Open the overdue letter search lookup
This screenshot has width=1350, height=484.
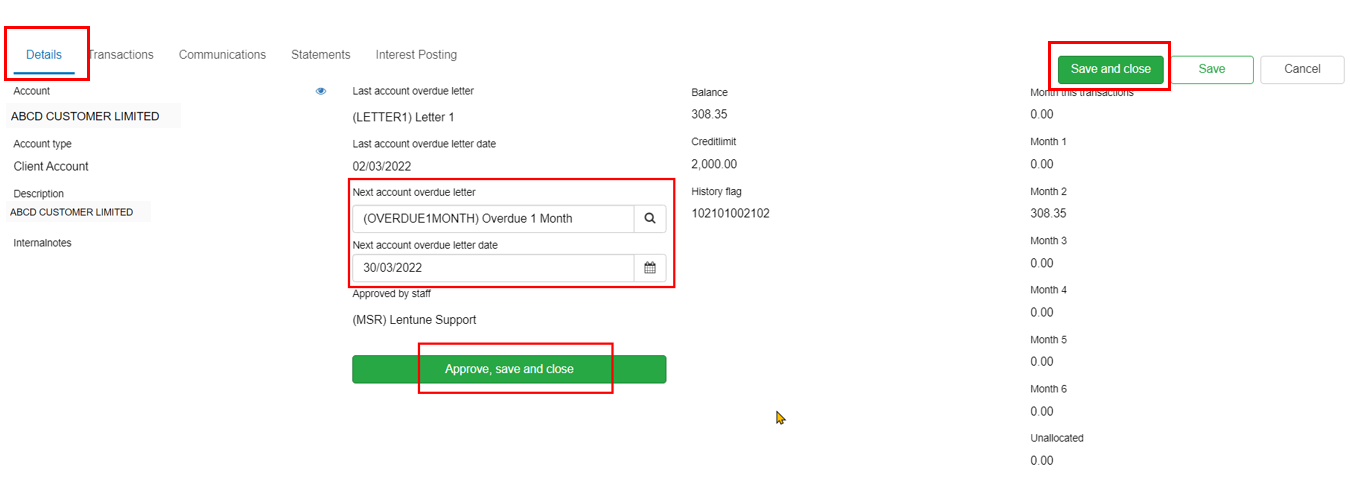(x=650, y=218)
